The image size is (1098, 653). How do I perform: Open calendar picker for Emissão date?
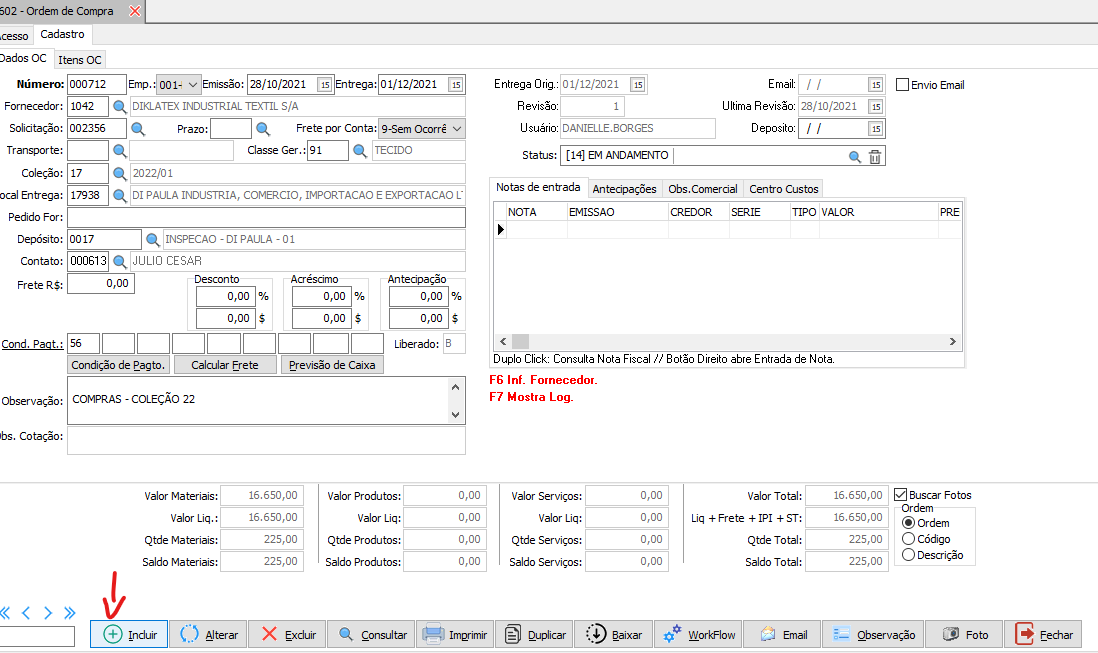point(324,85)
